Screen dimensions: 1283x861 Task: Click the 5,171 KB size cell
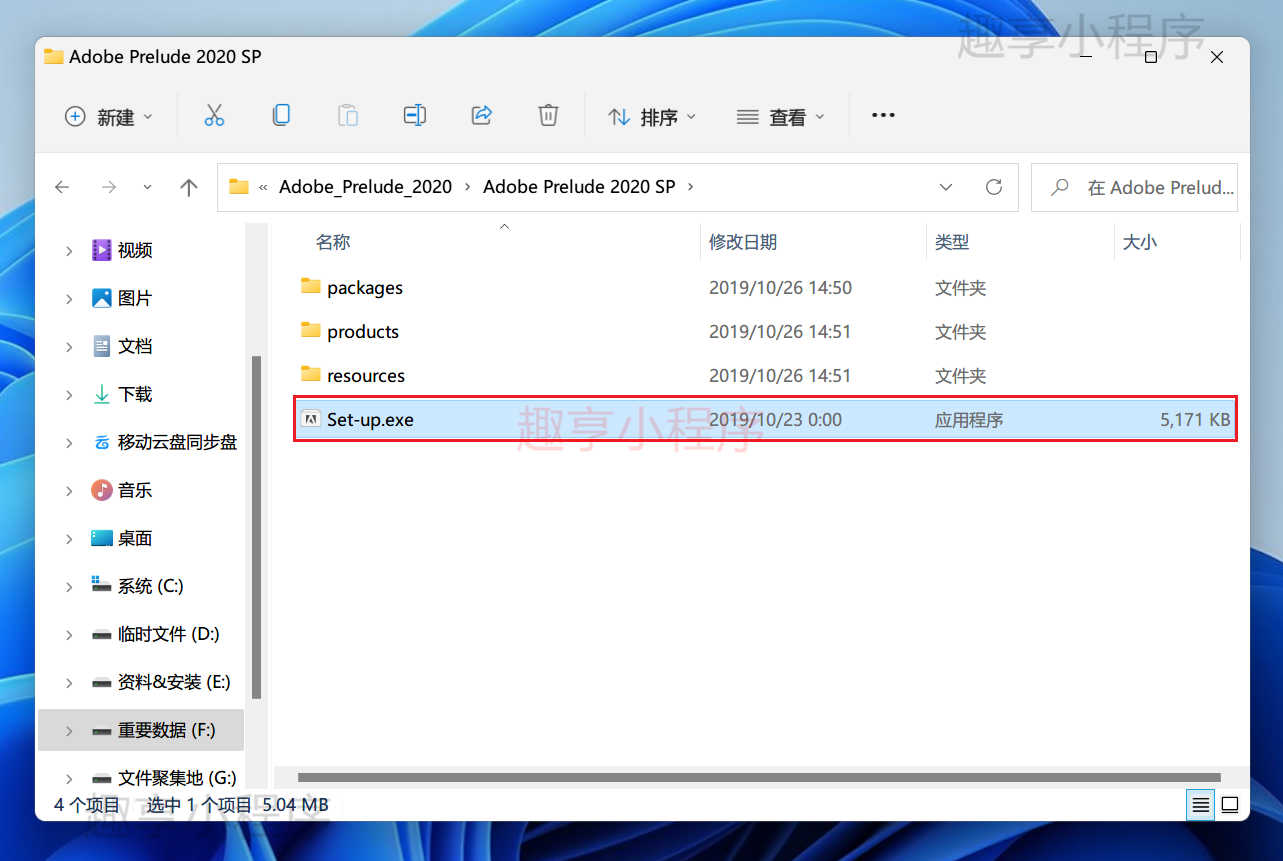tap(1195, 420)
